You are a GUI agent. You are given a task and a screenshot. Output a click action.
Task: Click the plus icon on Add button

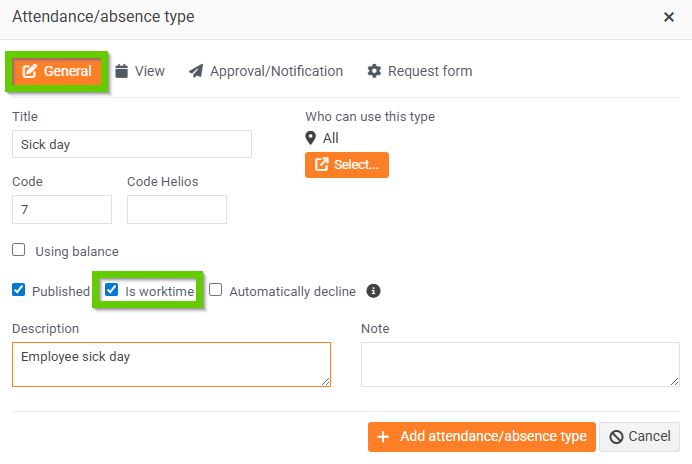click(384, 437)
